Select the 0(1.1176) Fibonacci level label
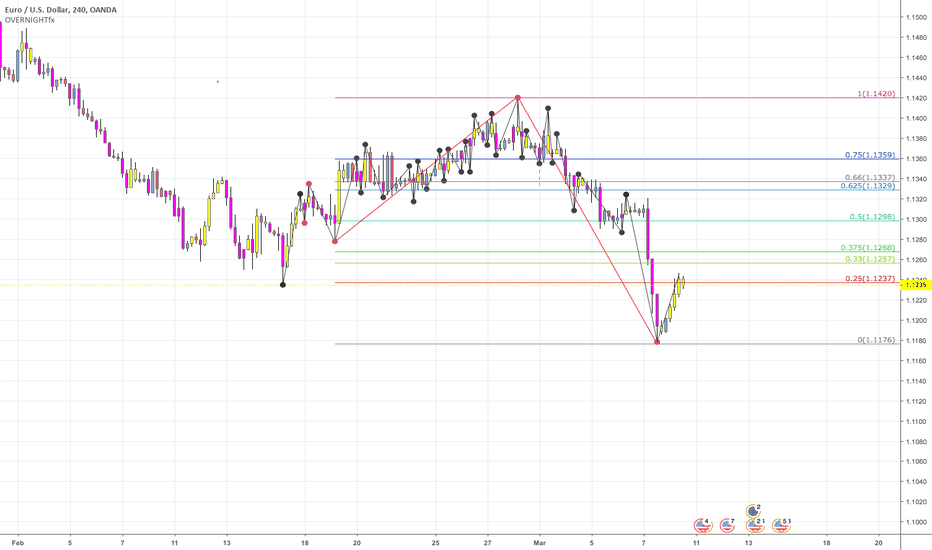Viewport: 932px width, 550px height. coord(876,340)
